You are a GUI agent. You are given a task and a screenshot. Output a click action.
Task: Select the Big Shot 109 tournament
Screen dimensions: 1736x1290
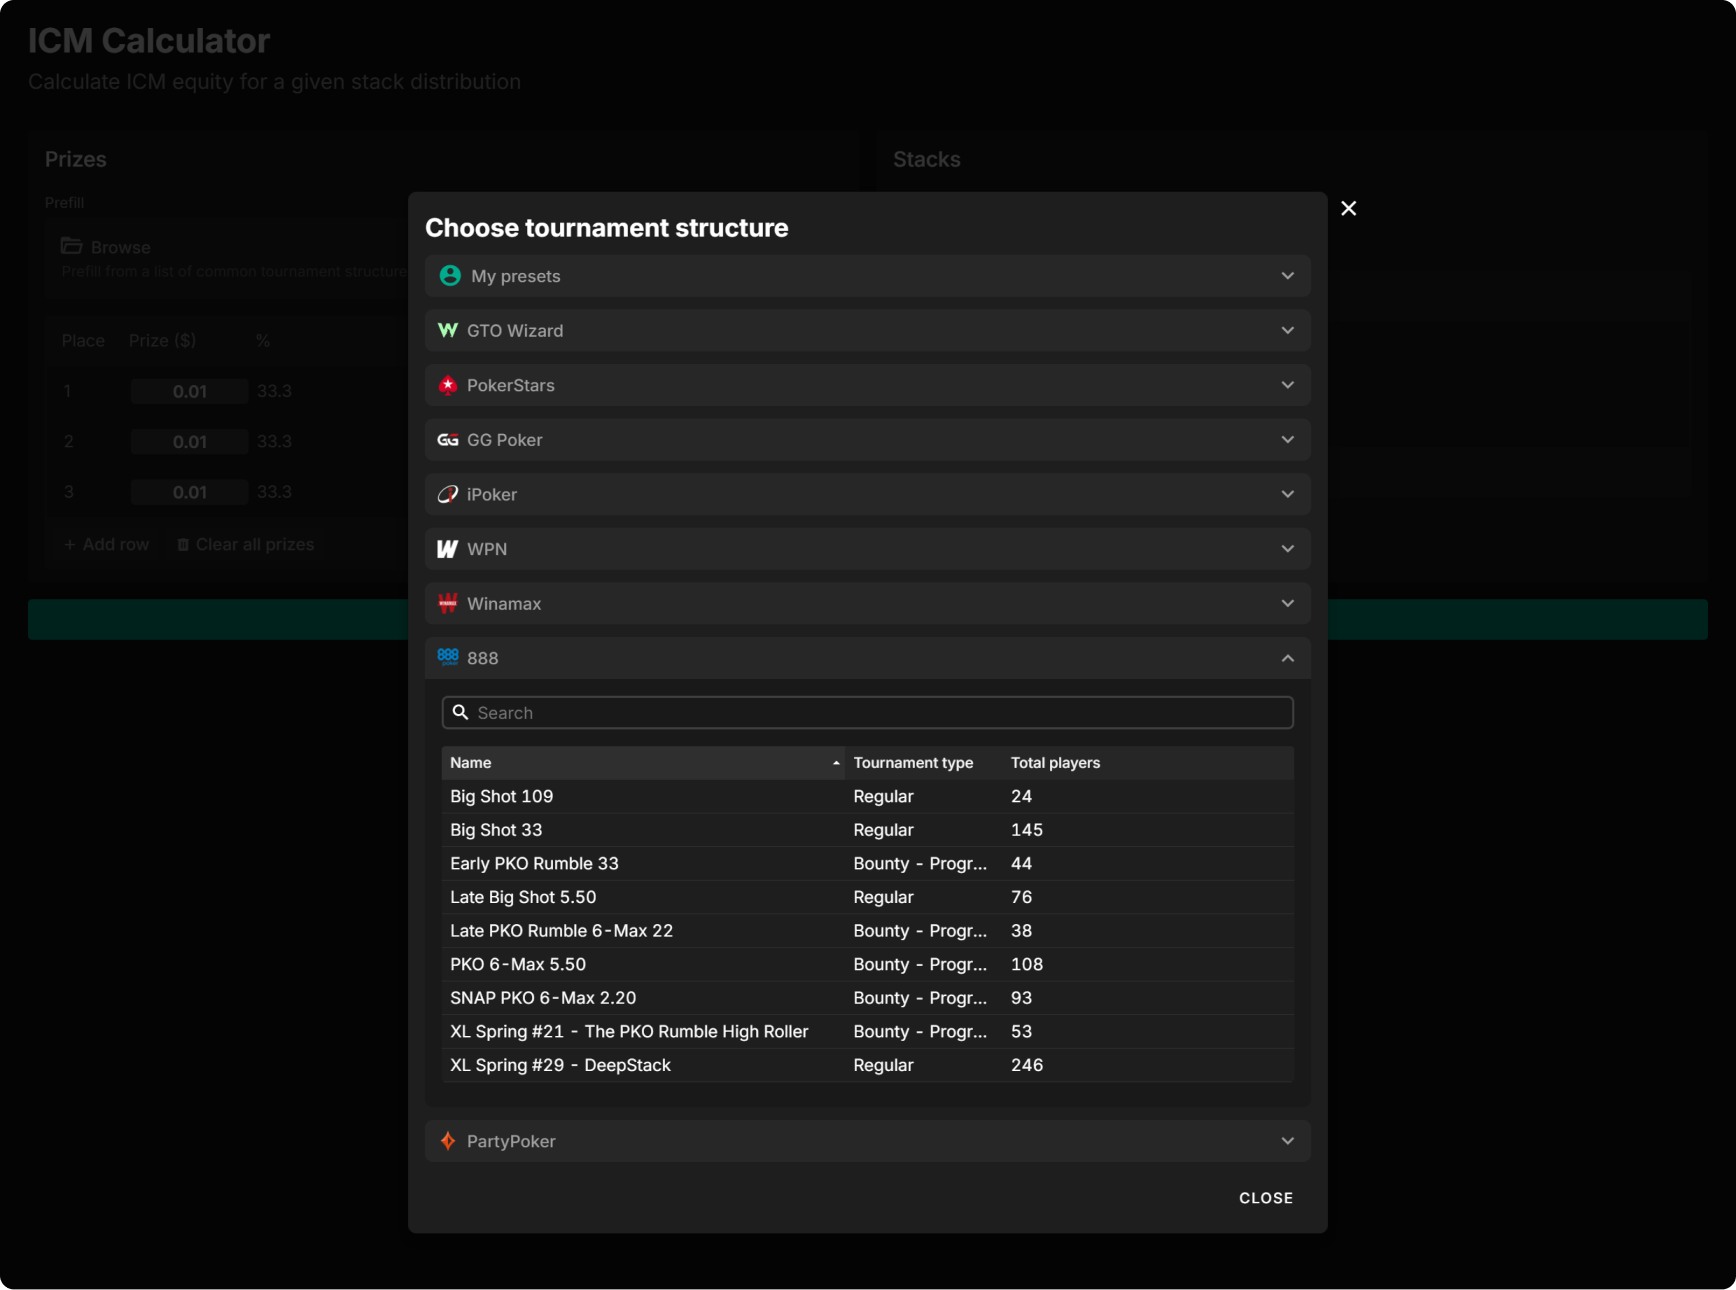click(x=868, y=796)
